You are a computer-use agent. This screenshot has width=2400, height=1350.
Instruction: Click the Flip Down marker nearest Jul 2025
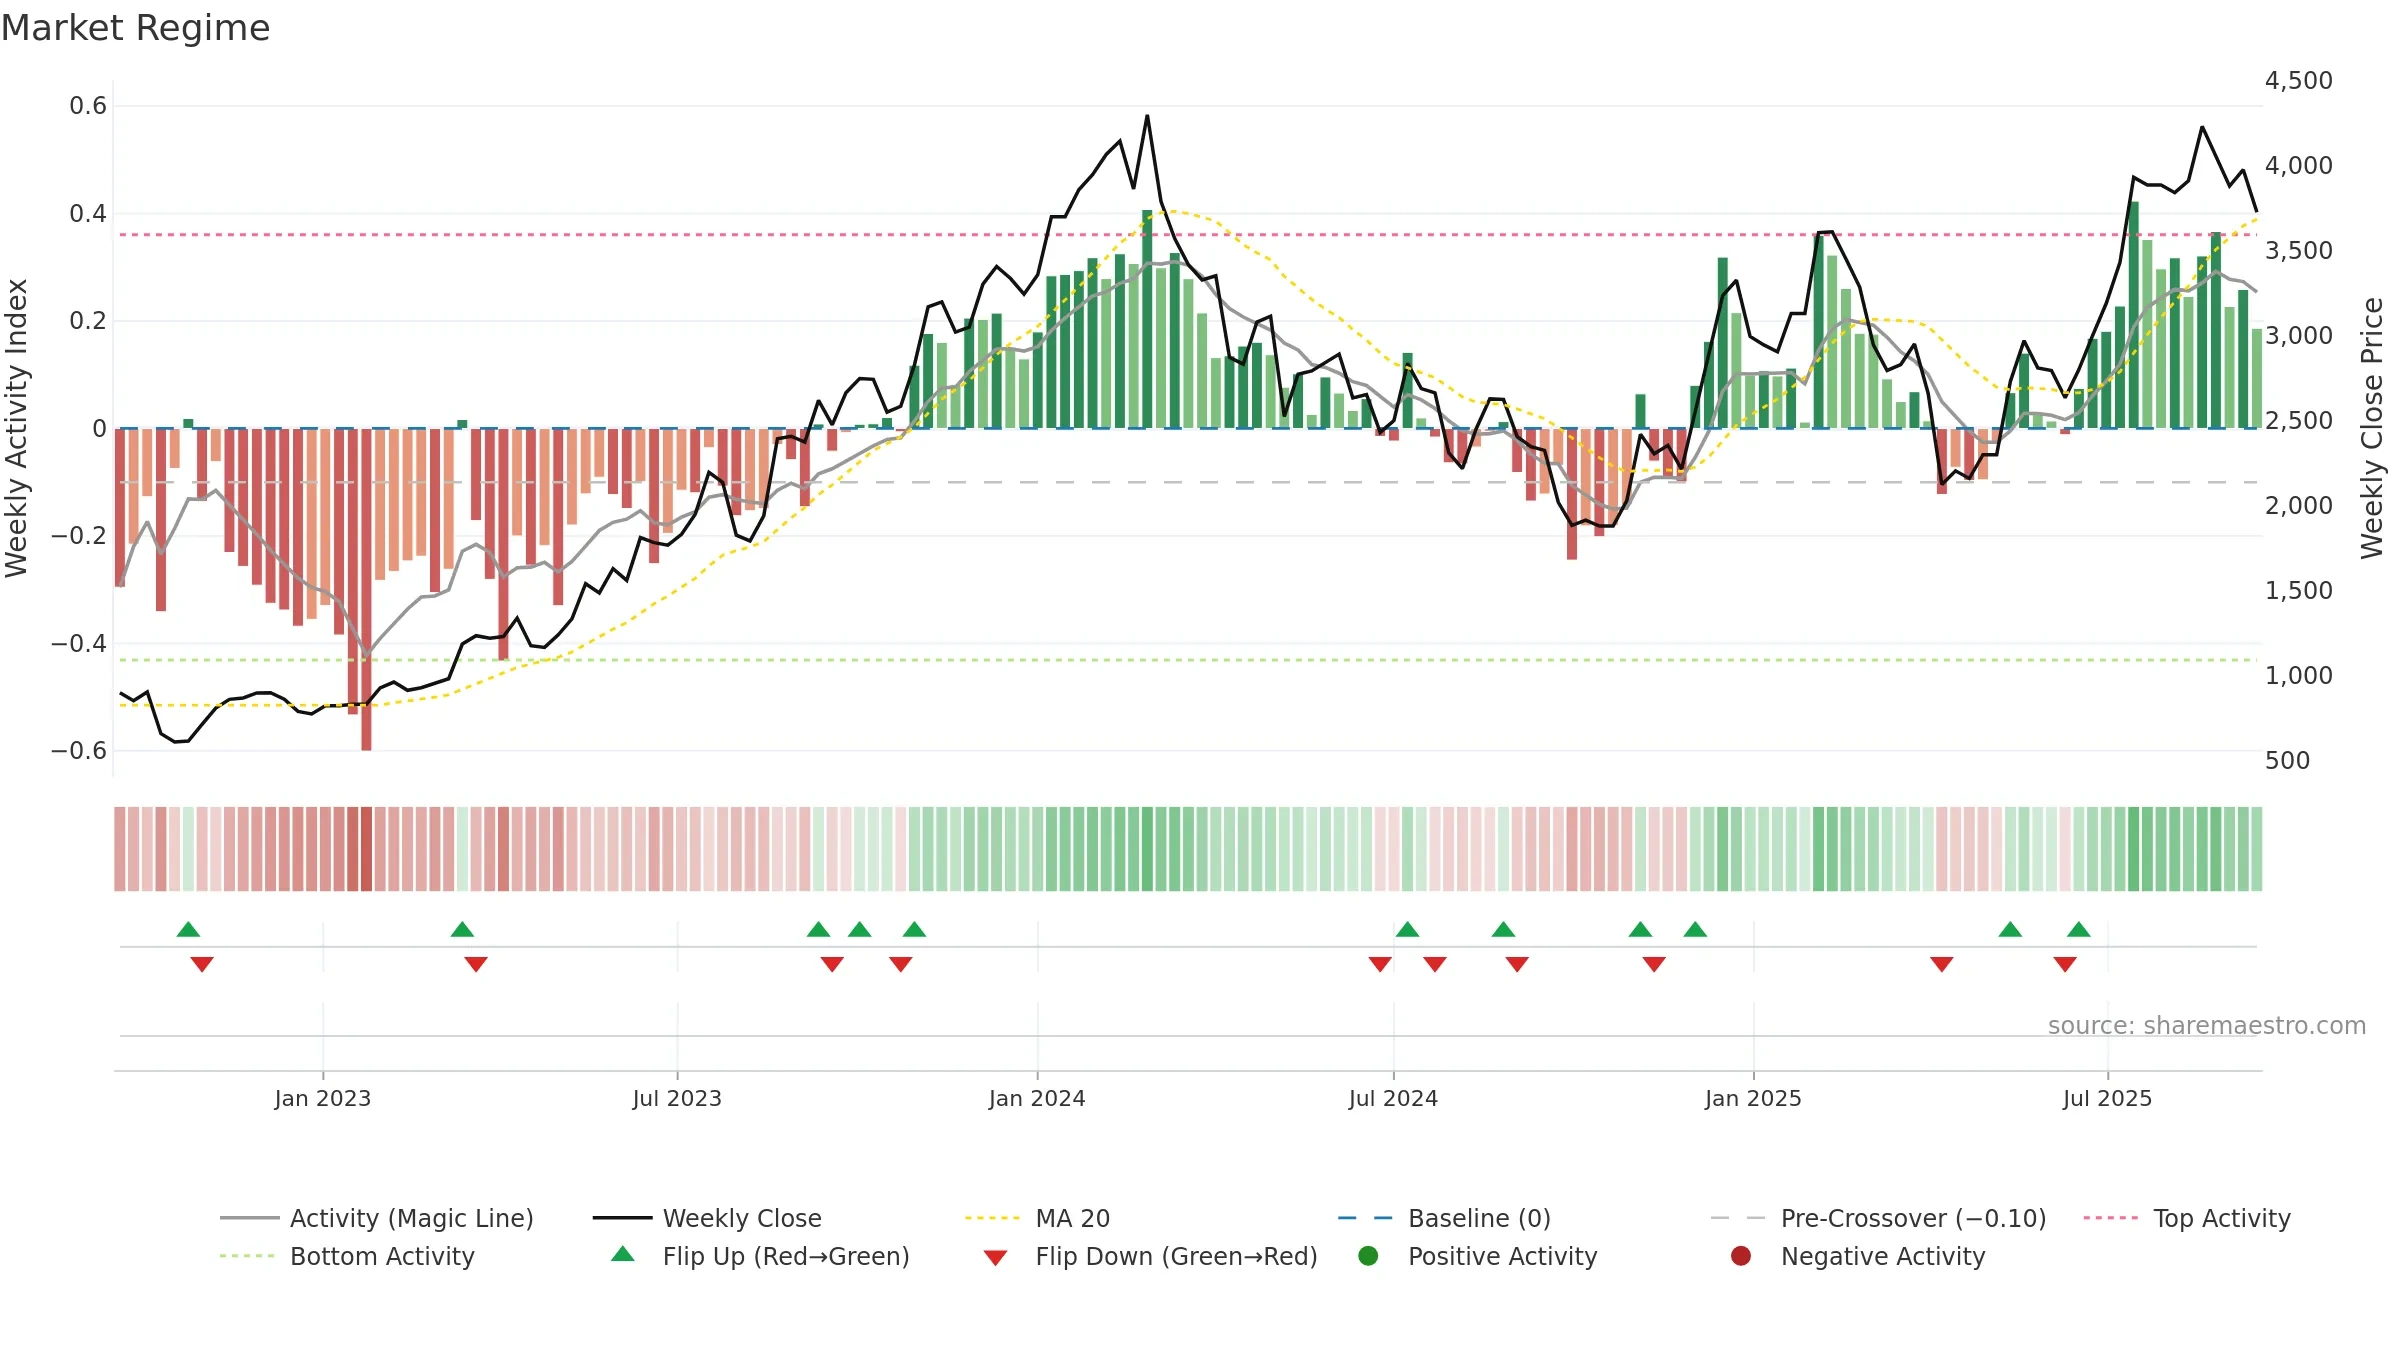[2065, 964]
